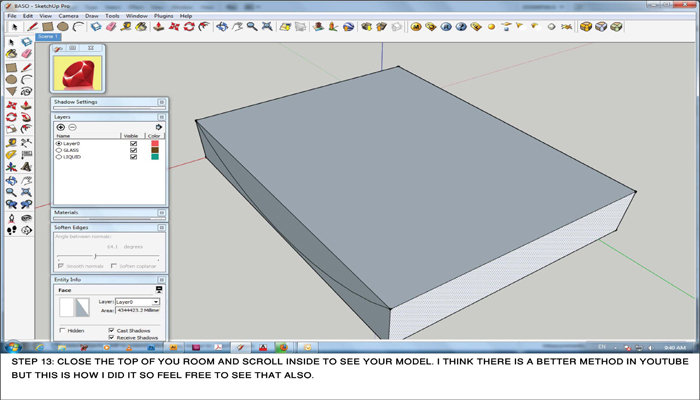This screenshot has width=700, height=400.
Task: Click the Add Layer plus icon
Action: click(x=61, y=127)
